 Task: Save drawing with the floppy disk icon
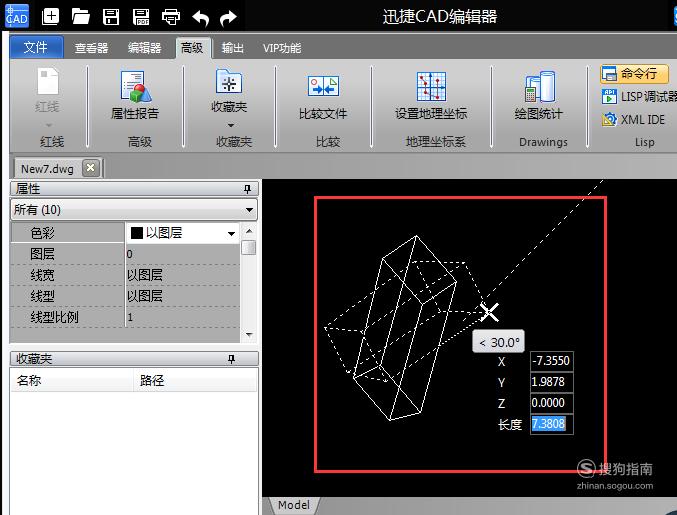click(x=111, y=17)
